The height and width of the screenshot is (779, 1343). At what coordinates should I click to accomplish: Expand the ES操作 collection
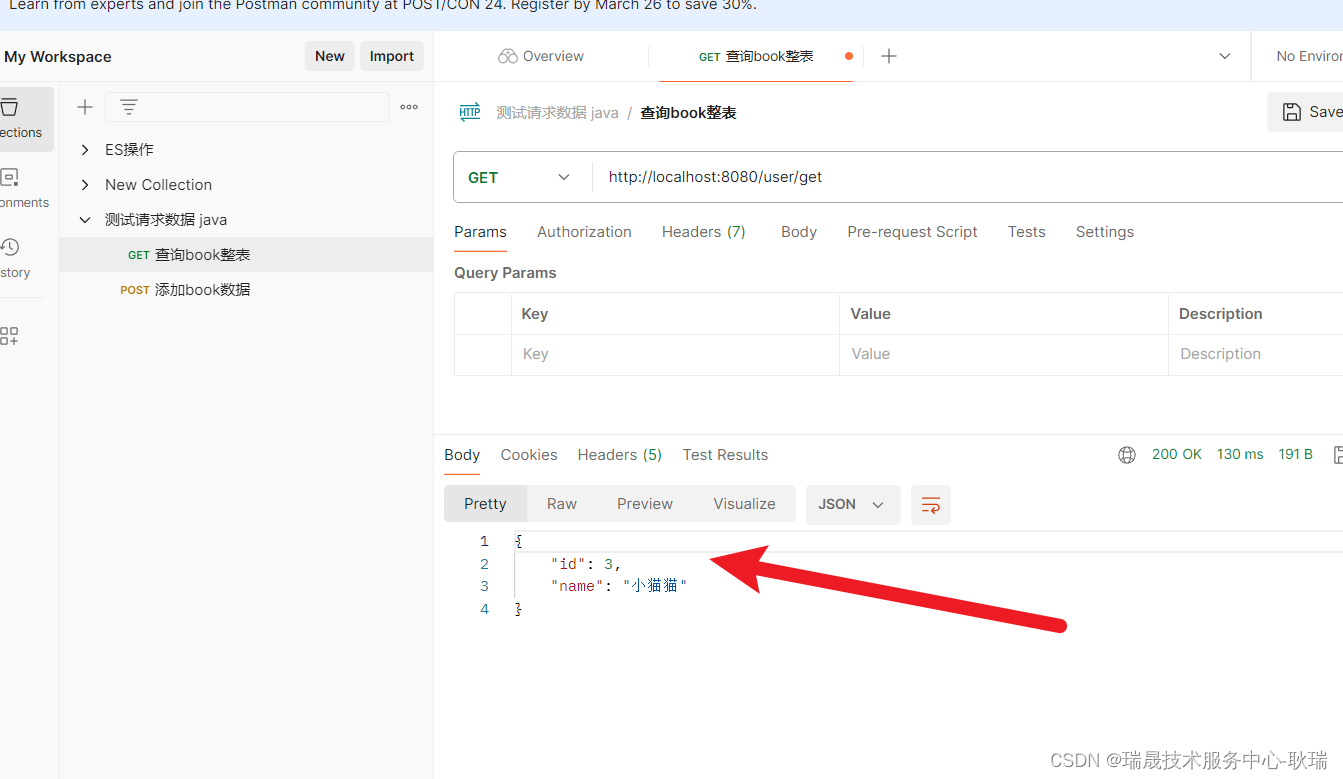[x=84, y=149]
